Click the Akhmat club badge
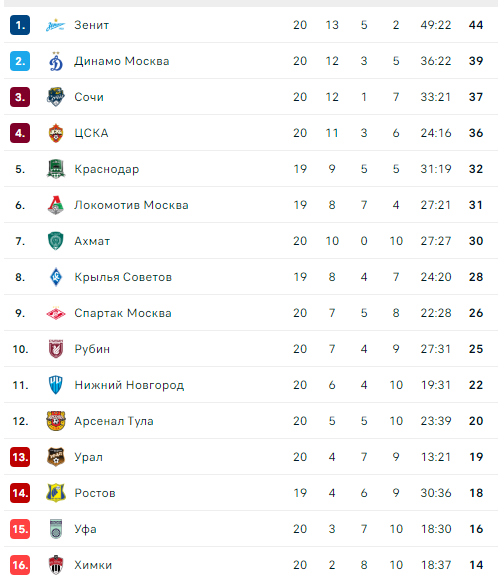The width and height of the screenshot is (498, 580). coord(55,241)
